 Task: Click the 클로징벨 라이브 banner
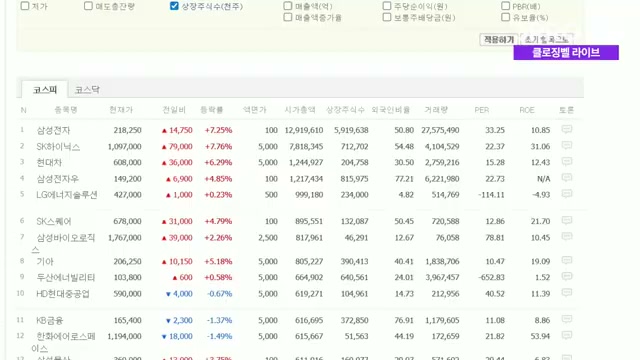point(566,52)
